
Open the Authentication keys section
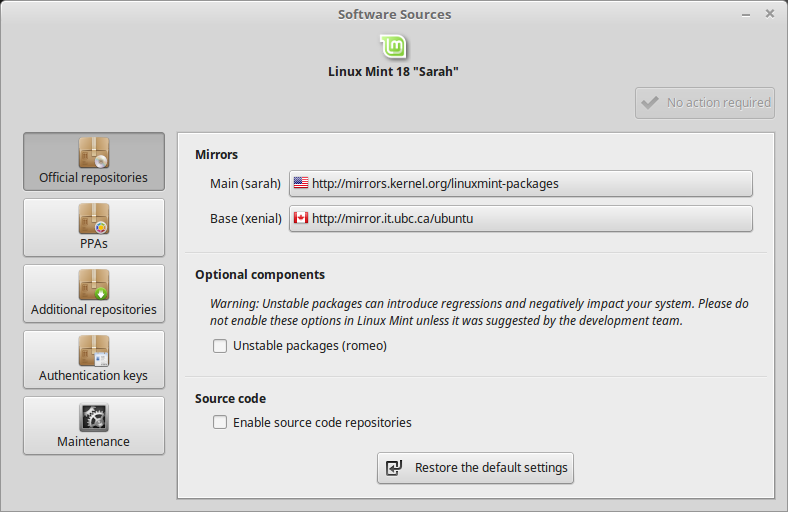pyautogui.click(x=94, y=360)
